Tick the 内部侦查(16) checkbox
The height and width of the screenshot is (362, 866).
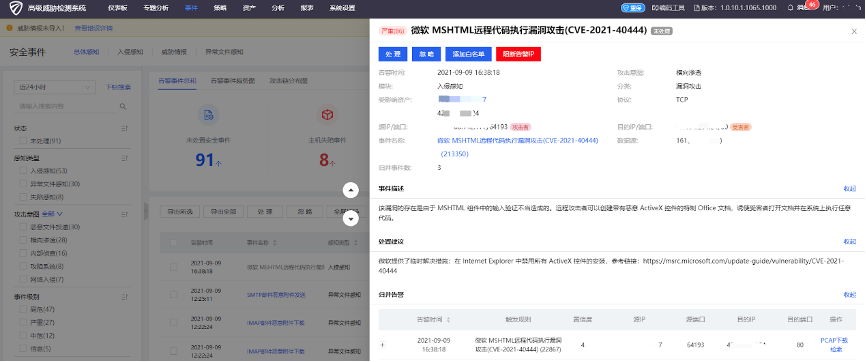23,253
